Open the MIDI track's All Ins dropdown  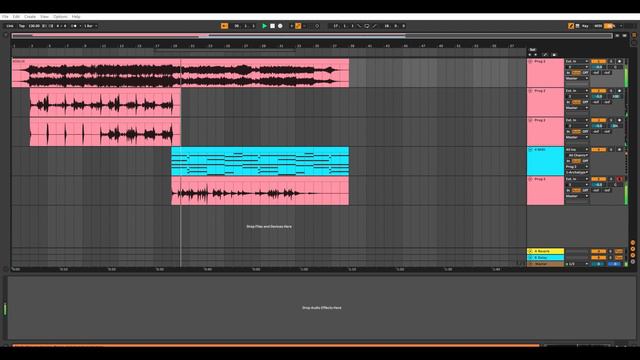[x=577, y=150]
